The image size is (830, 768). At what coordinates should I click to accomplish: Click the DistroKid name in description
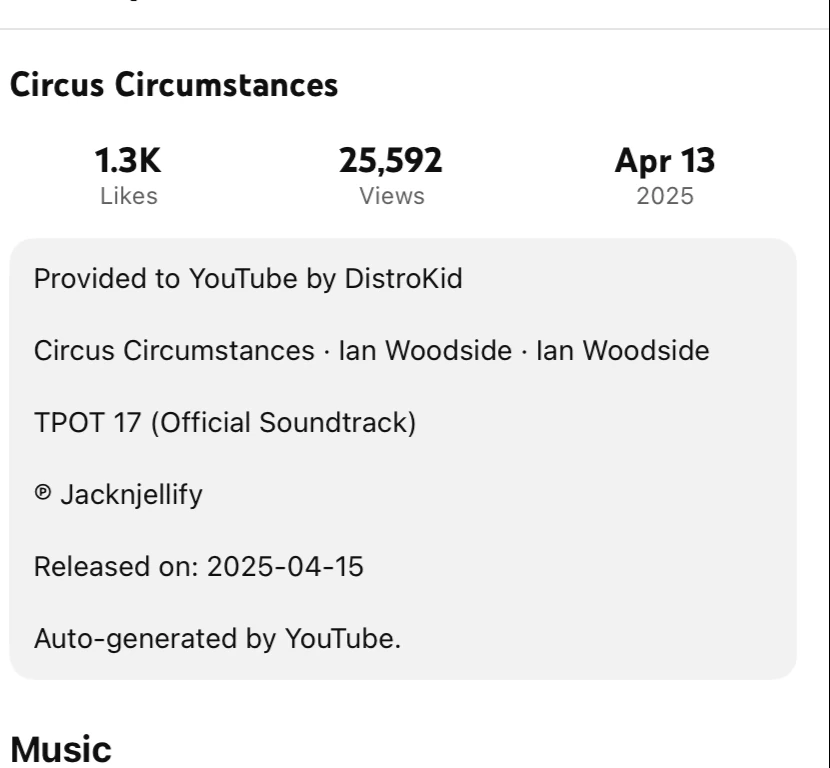click(403, 279)
